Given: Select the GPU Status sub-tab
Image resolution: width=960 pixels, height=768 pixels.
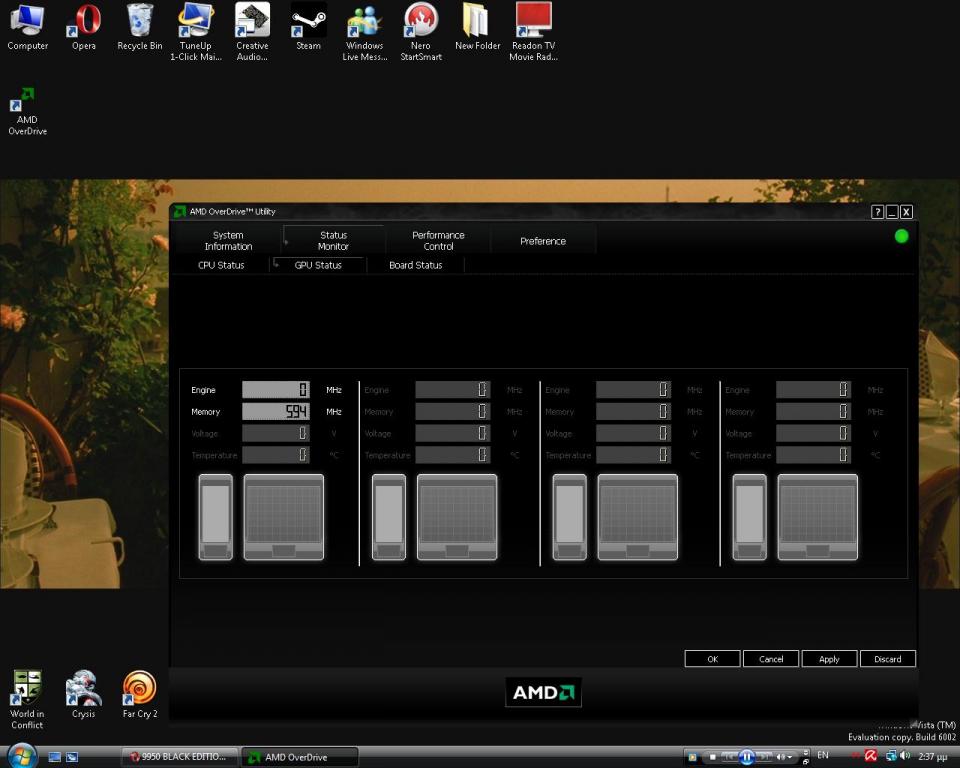Looking at the screenshot, I should coord(318,265).
